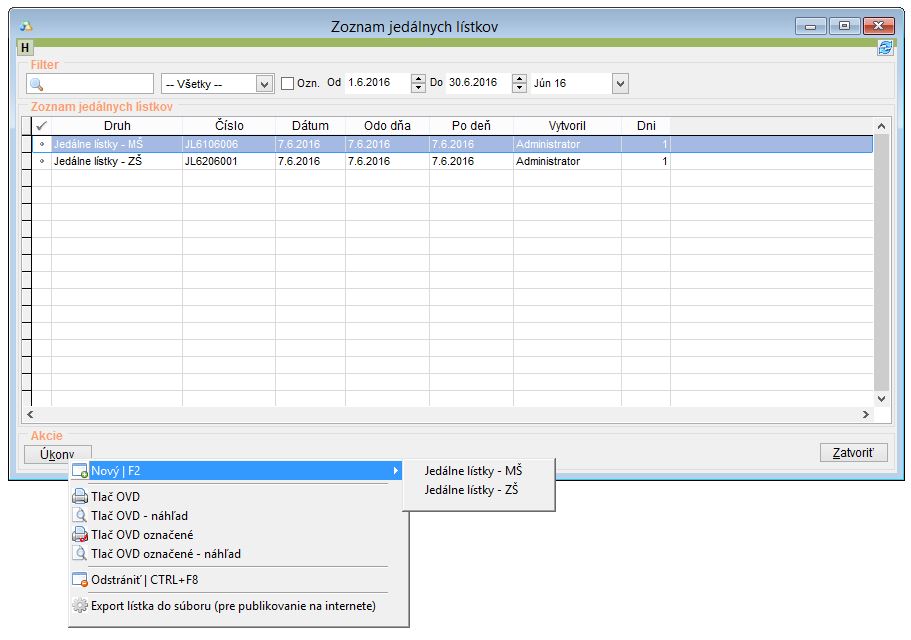The width and height of the screenshot is (911, 640).
Task: Expand the Jún 16 month dropdown
Action: coord(620,84)
